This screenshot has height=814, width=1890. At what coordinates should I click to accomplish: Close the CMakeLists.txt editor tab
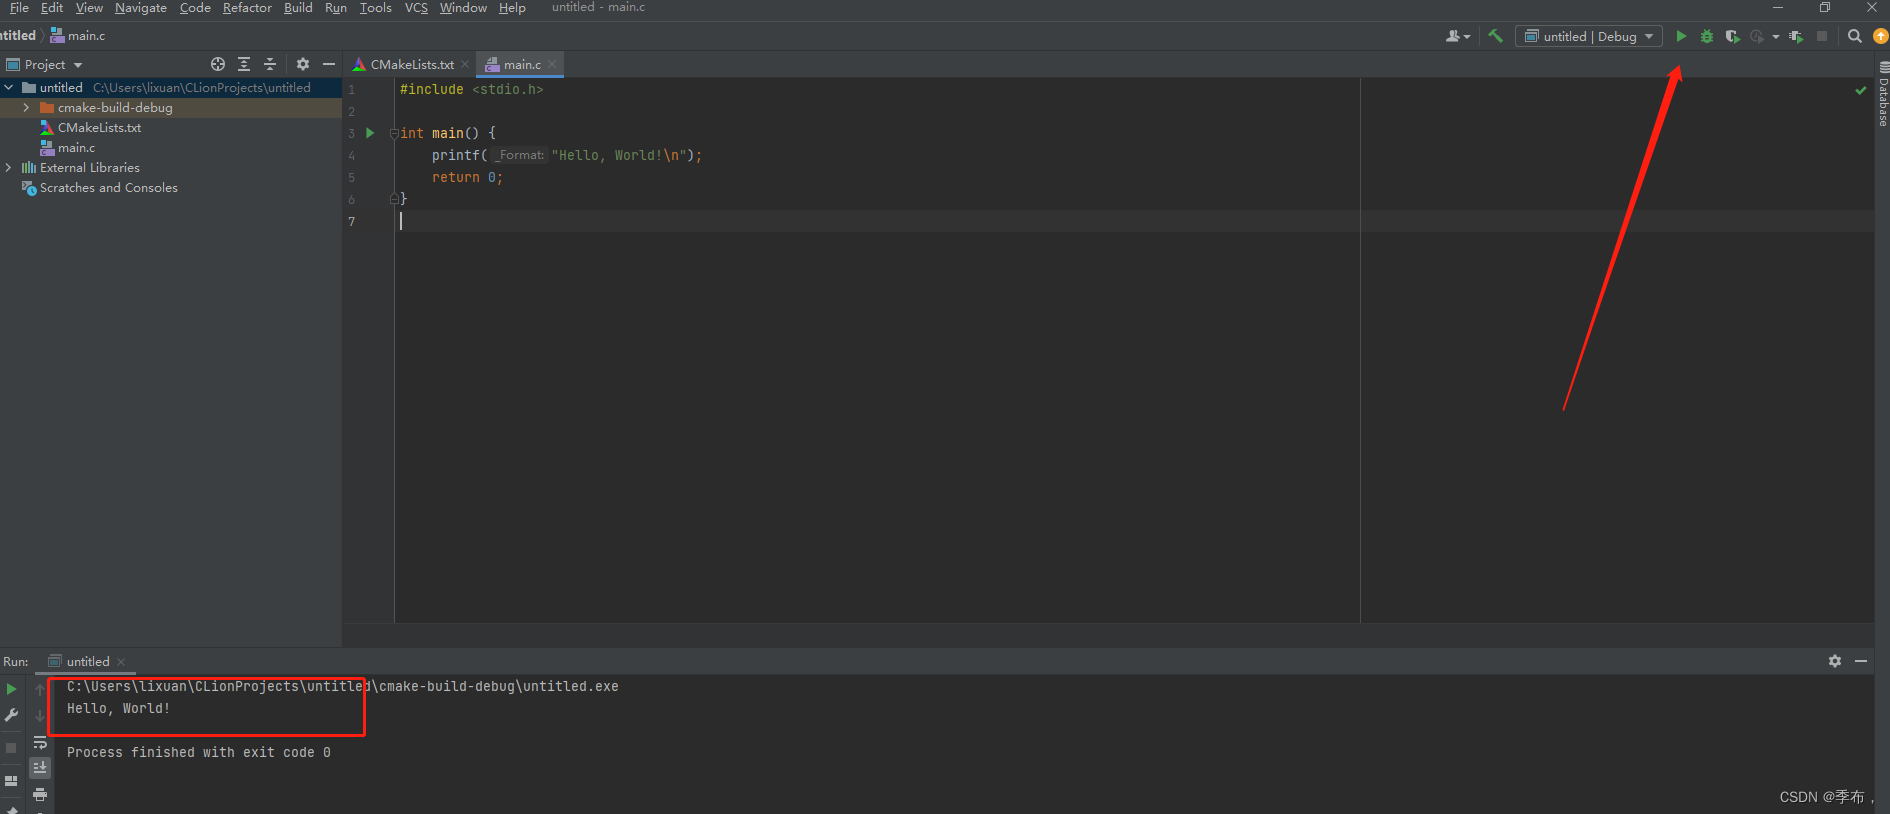[x=465, y=64]
